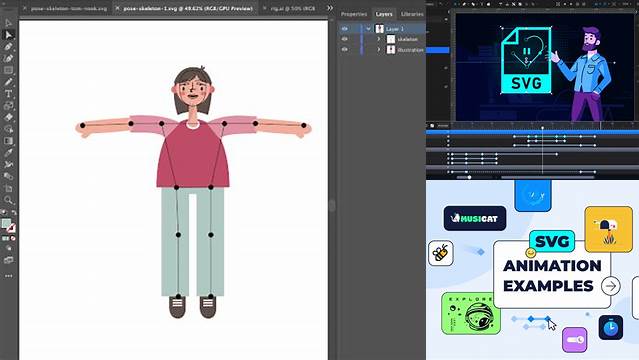This screenshot has width=639, height=360.
Task: Select the Gradient tool
Action: click(x=9, y=141)
